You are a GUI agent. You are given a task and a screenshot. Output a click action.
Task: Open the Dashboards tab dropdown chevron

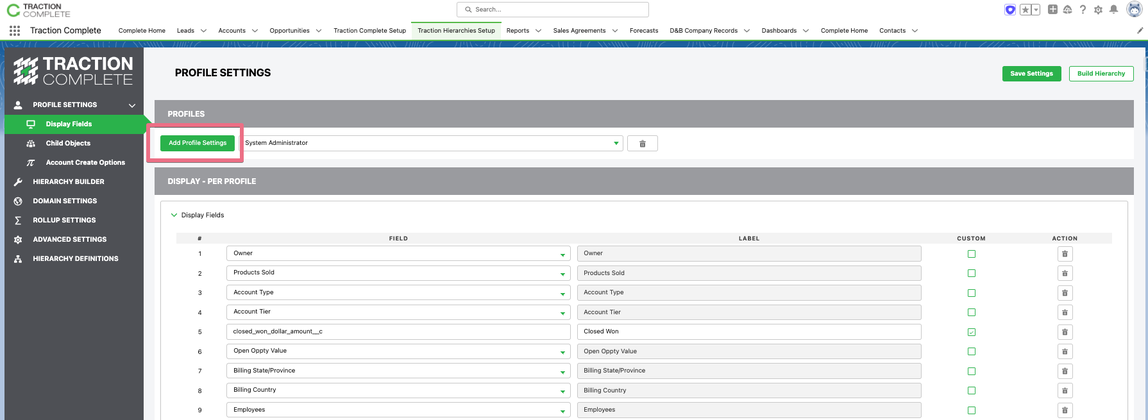pos(805,31)
